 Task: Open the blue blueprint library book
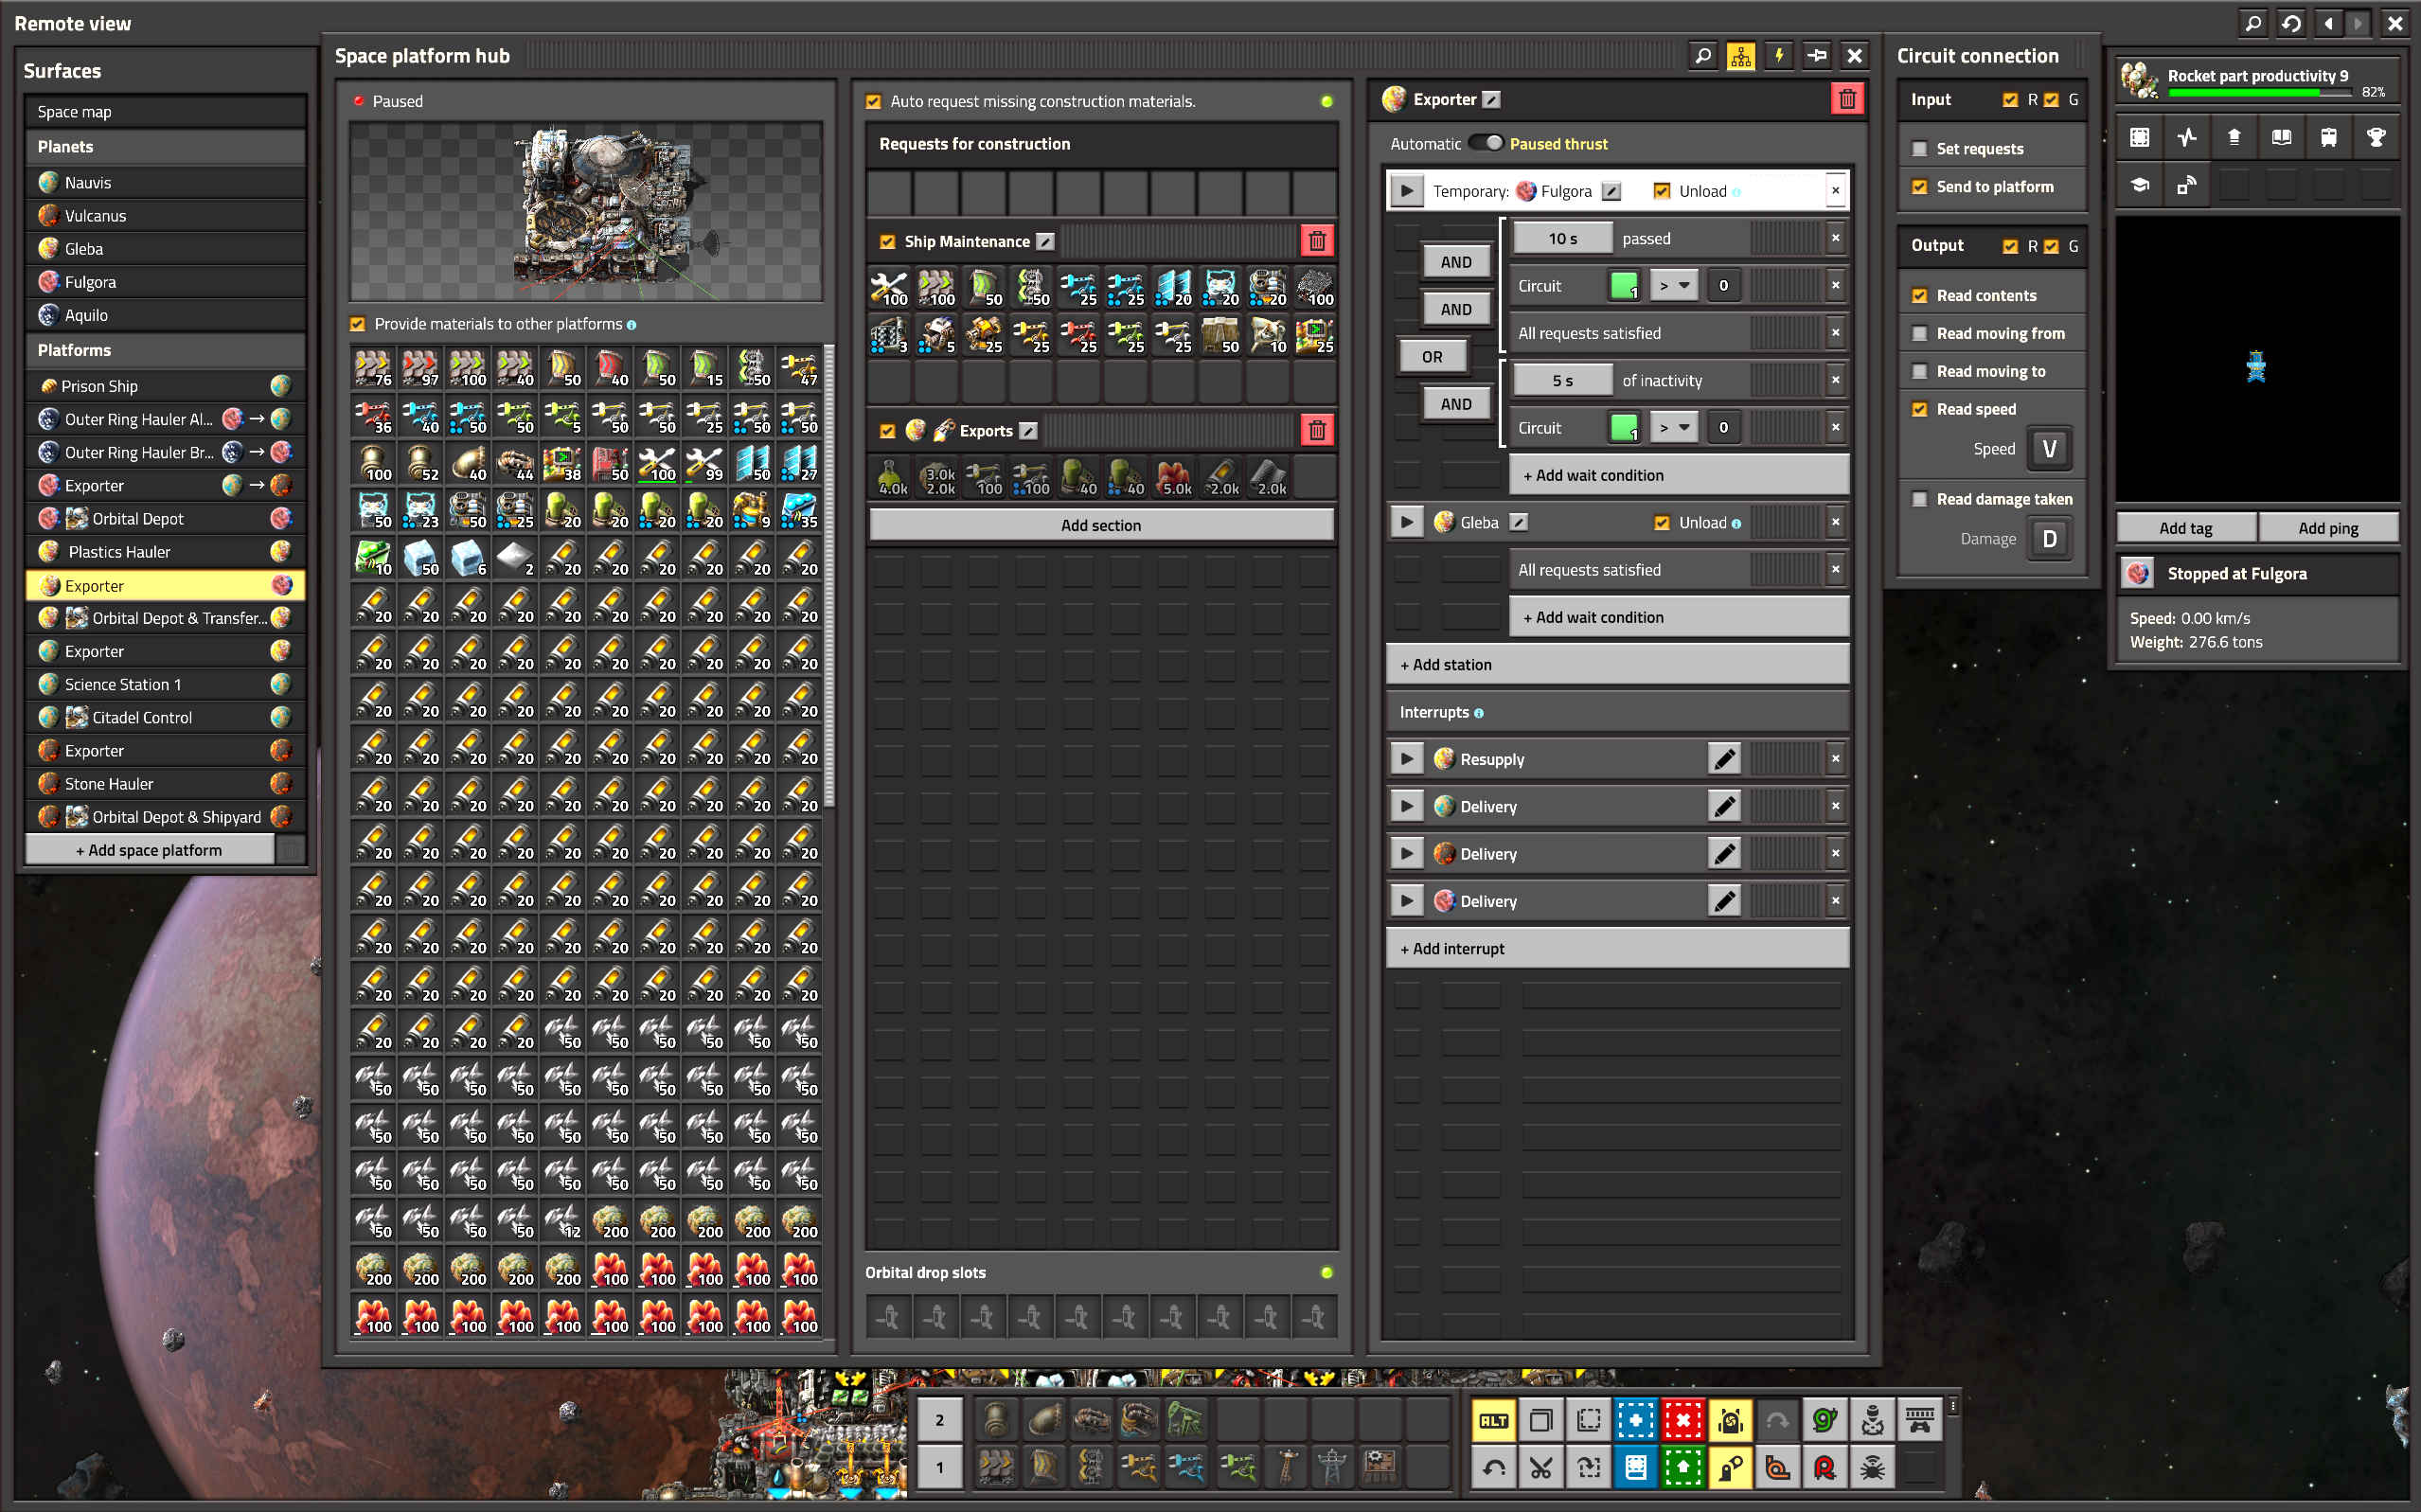tap(1635, 1467)
